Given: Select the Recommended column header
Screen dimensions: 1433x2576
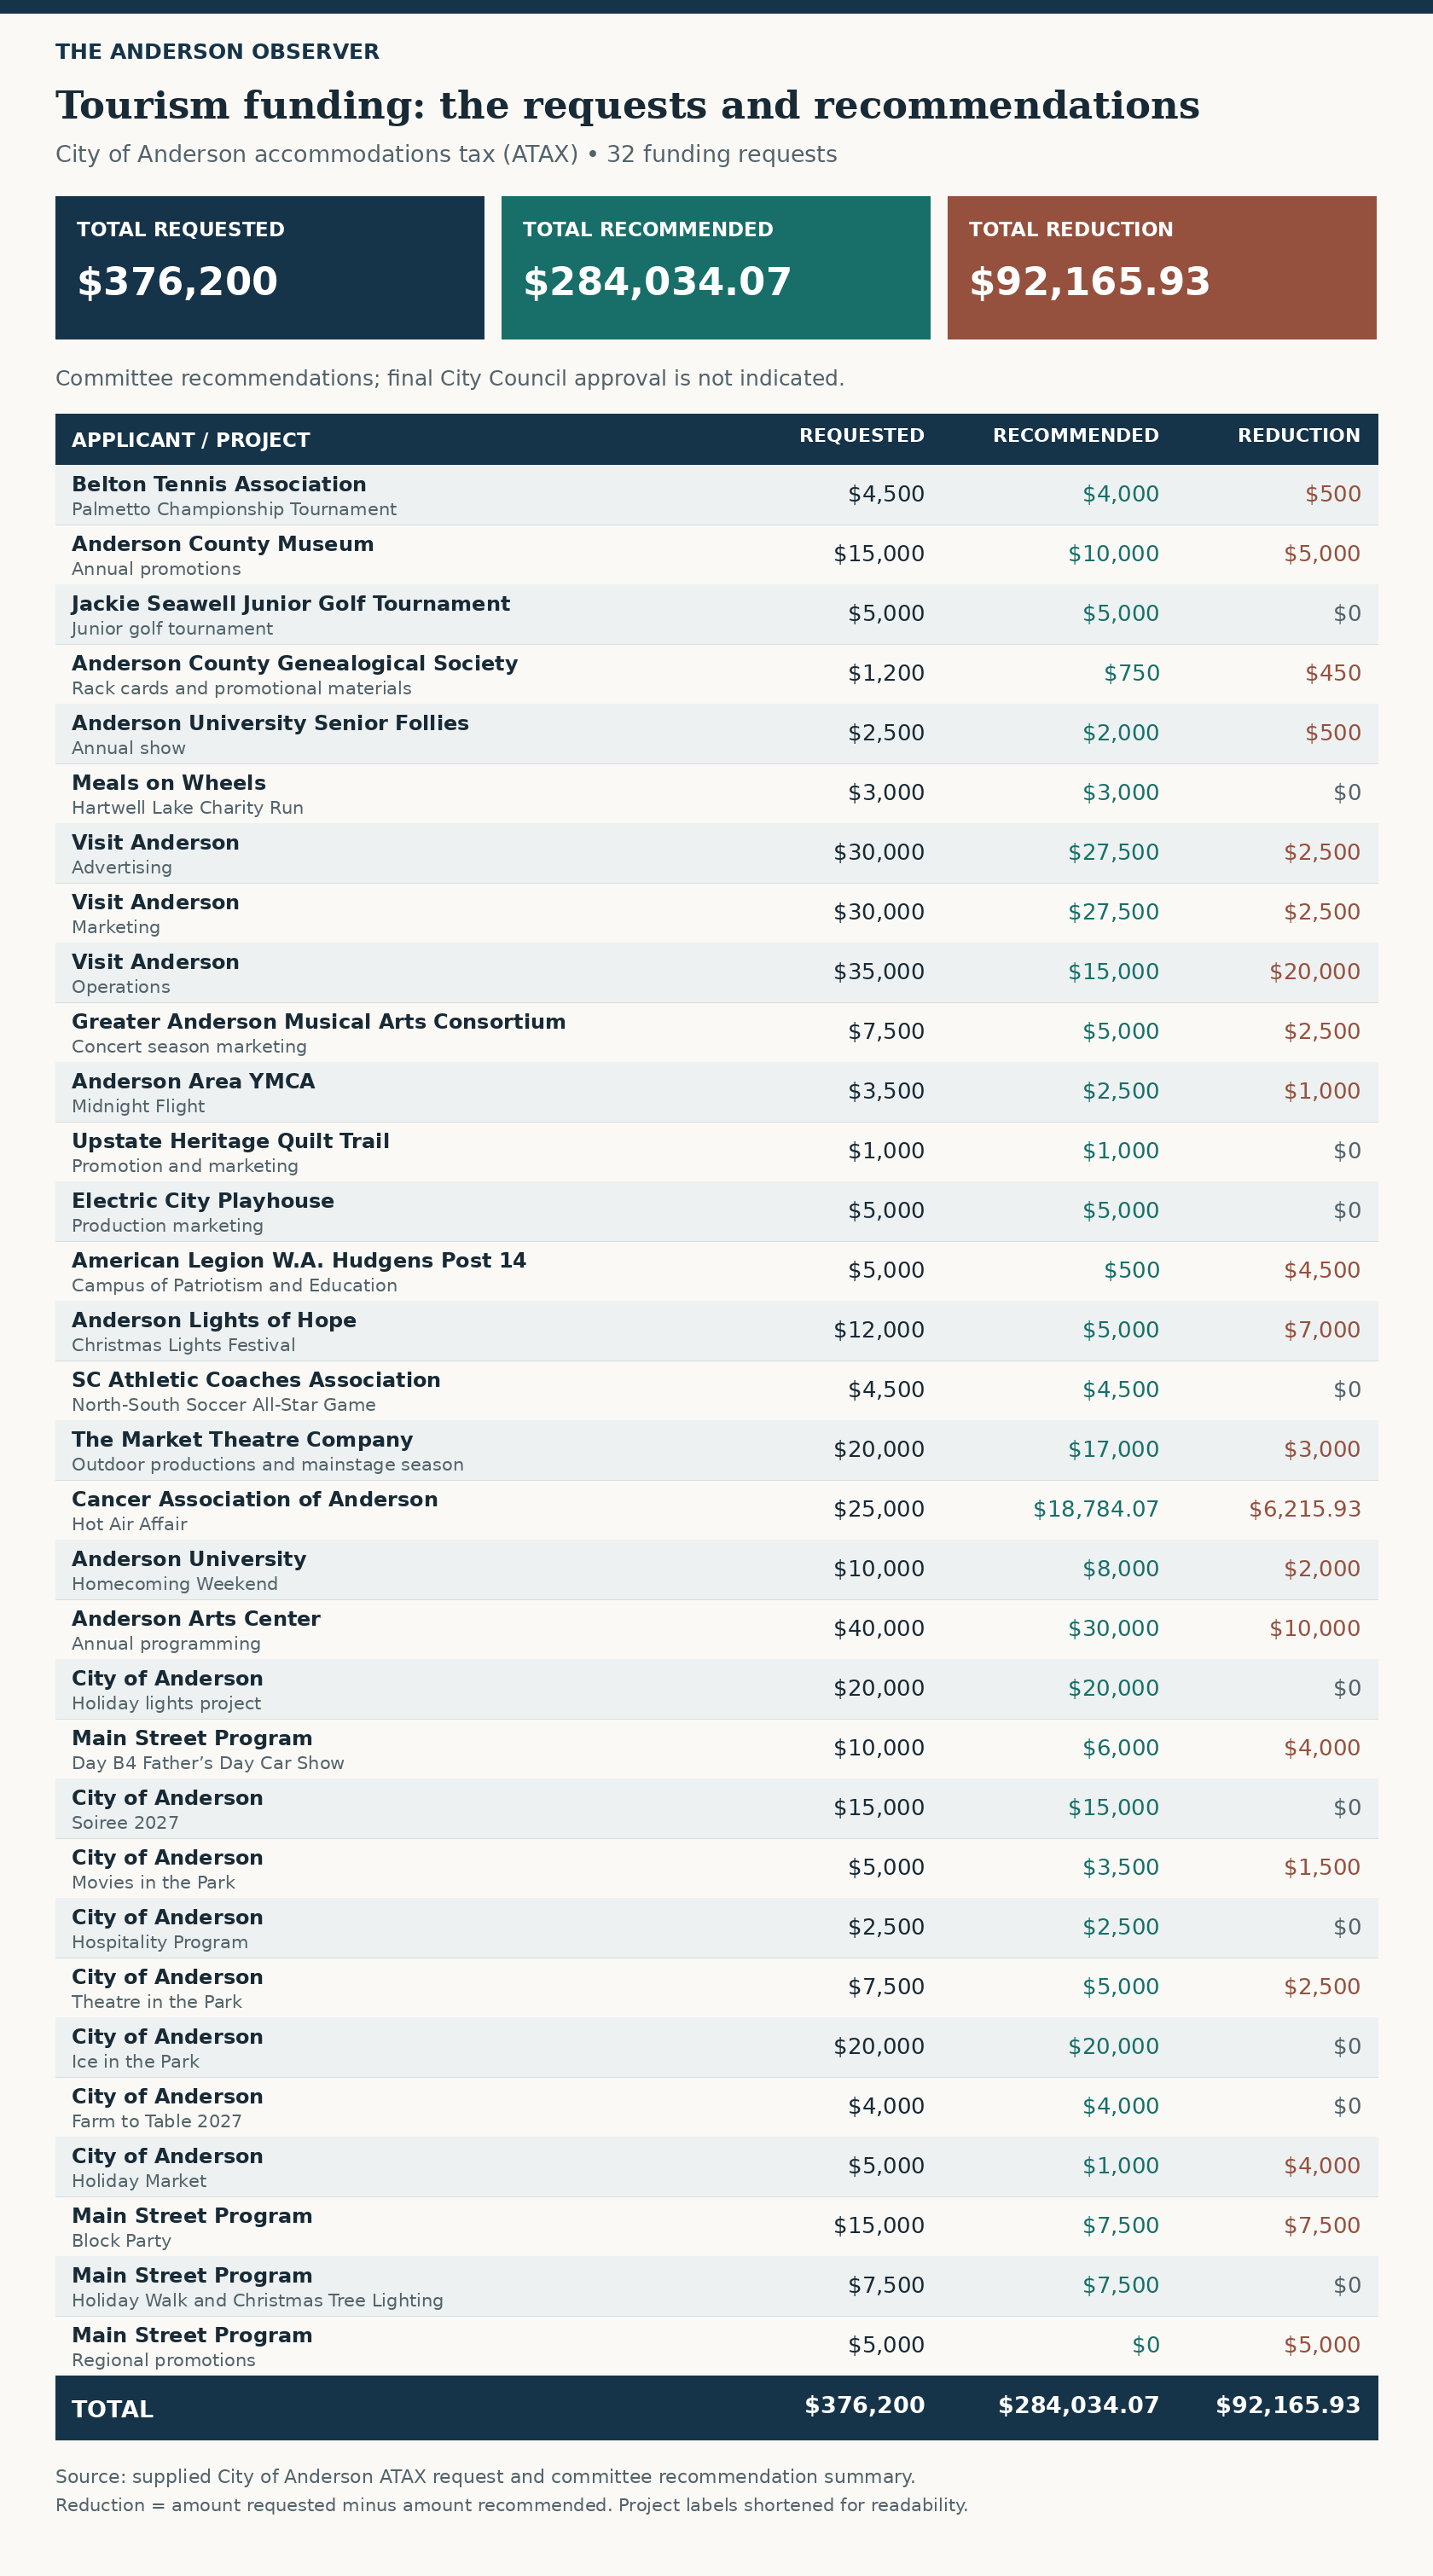Looking at the screenshot, I should [x=1075, y=436].
